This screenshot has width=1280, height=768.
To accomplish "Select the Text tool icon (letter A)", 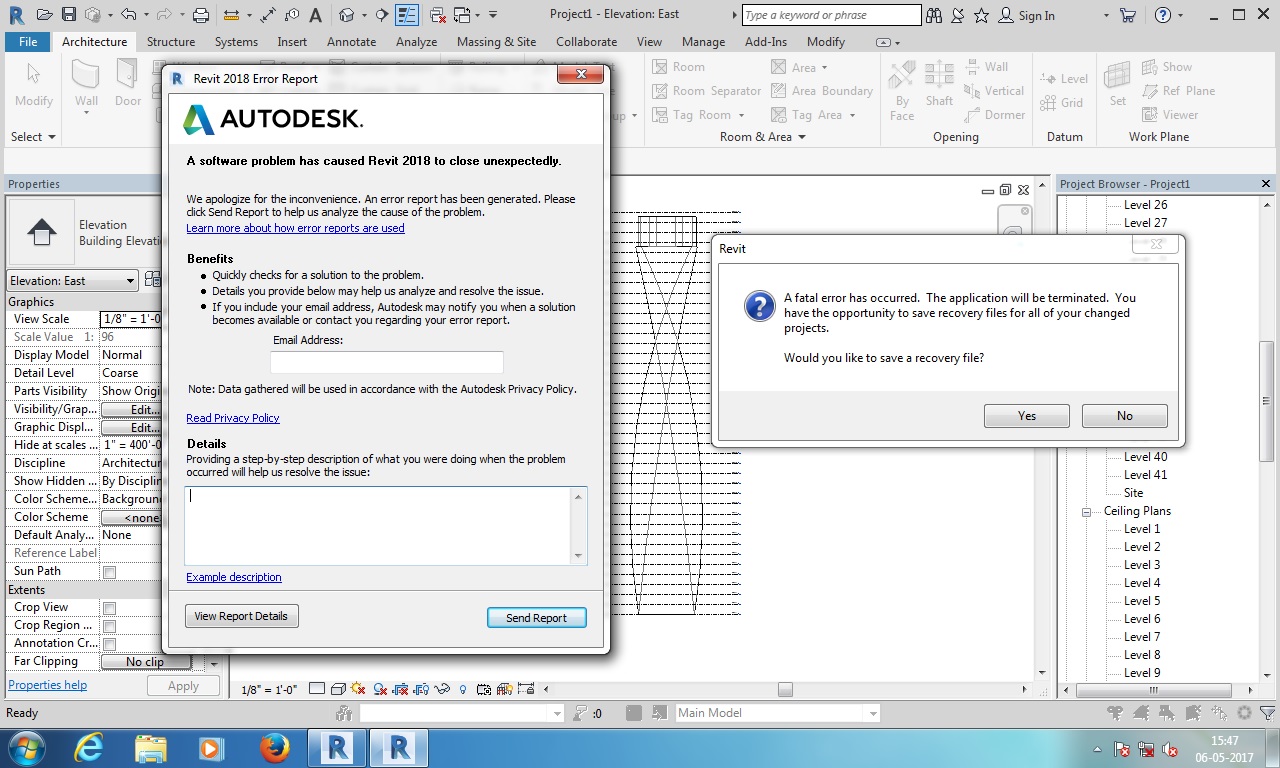I will pyautogui.click(x=315, y=15).
